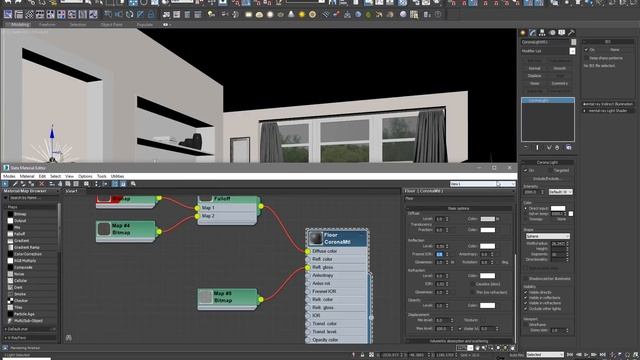Open the Selected key filter dropdown
Screen dimensions: 640x360
click(x=545, y=355)
